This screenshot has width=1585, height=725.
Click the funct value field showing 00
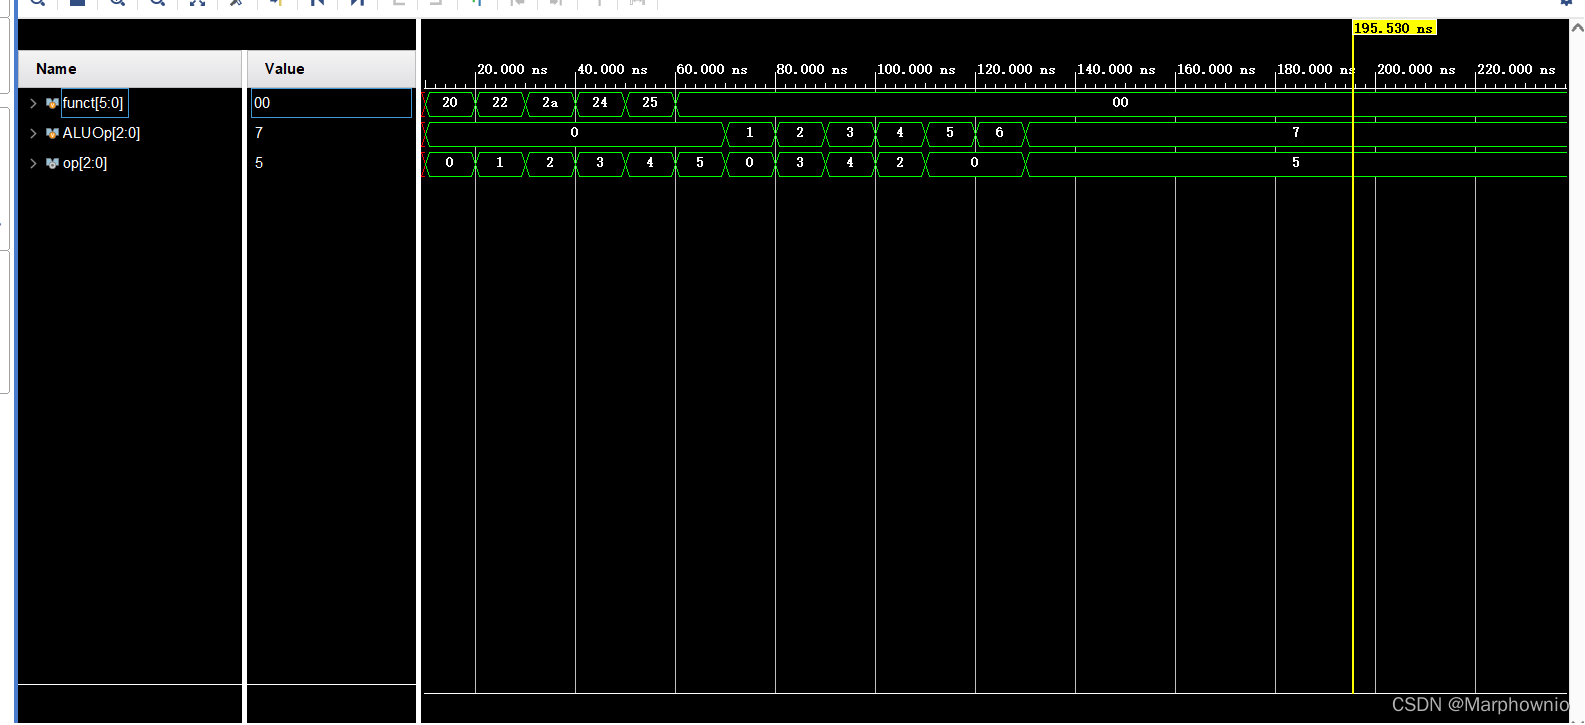coord(331,103)
